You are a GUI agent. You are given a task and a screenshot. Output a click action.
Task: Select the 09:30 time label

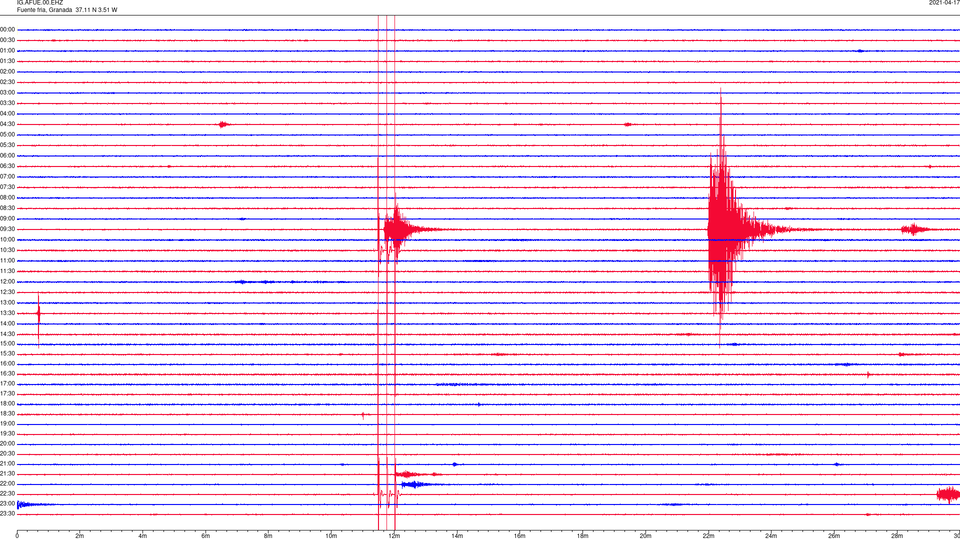pos(7,230)
